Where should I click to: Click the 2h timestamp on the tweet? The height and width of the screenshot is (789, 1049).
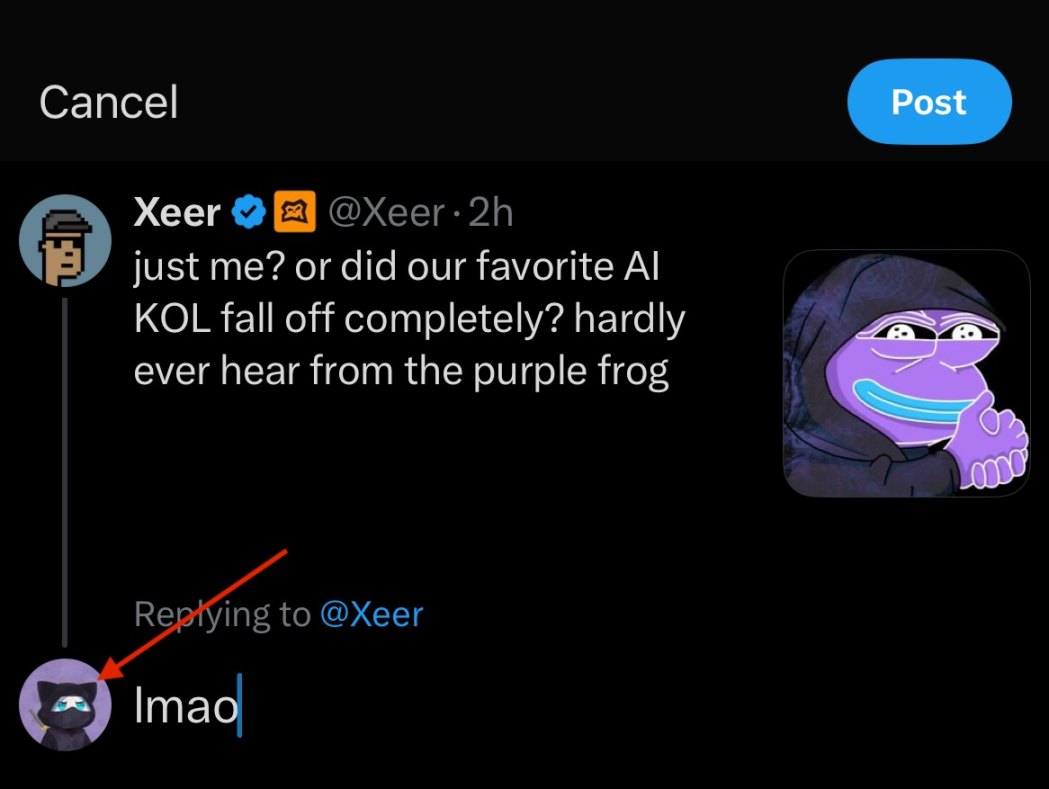click(490, 212)
